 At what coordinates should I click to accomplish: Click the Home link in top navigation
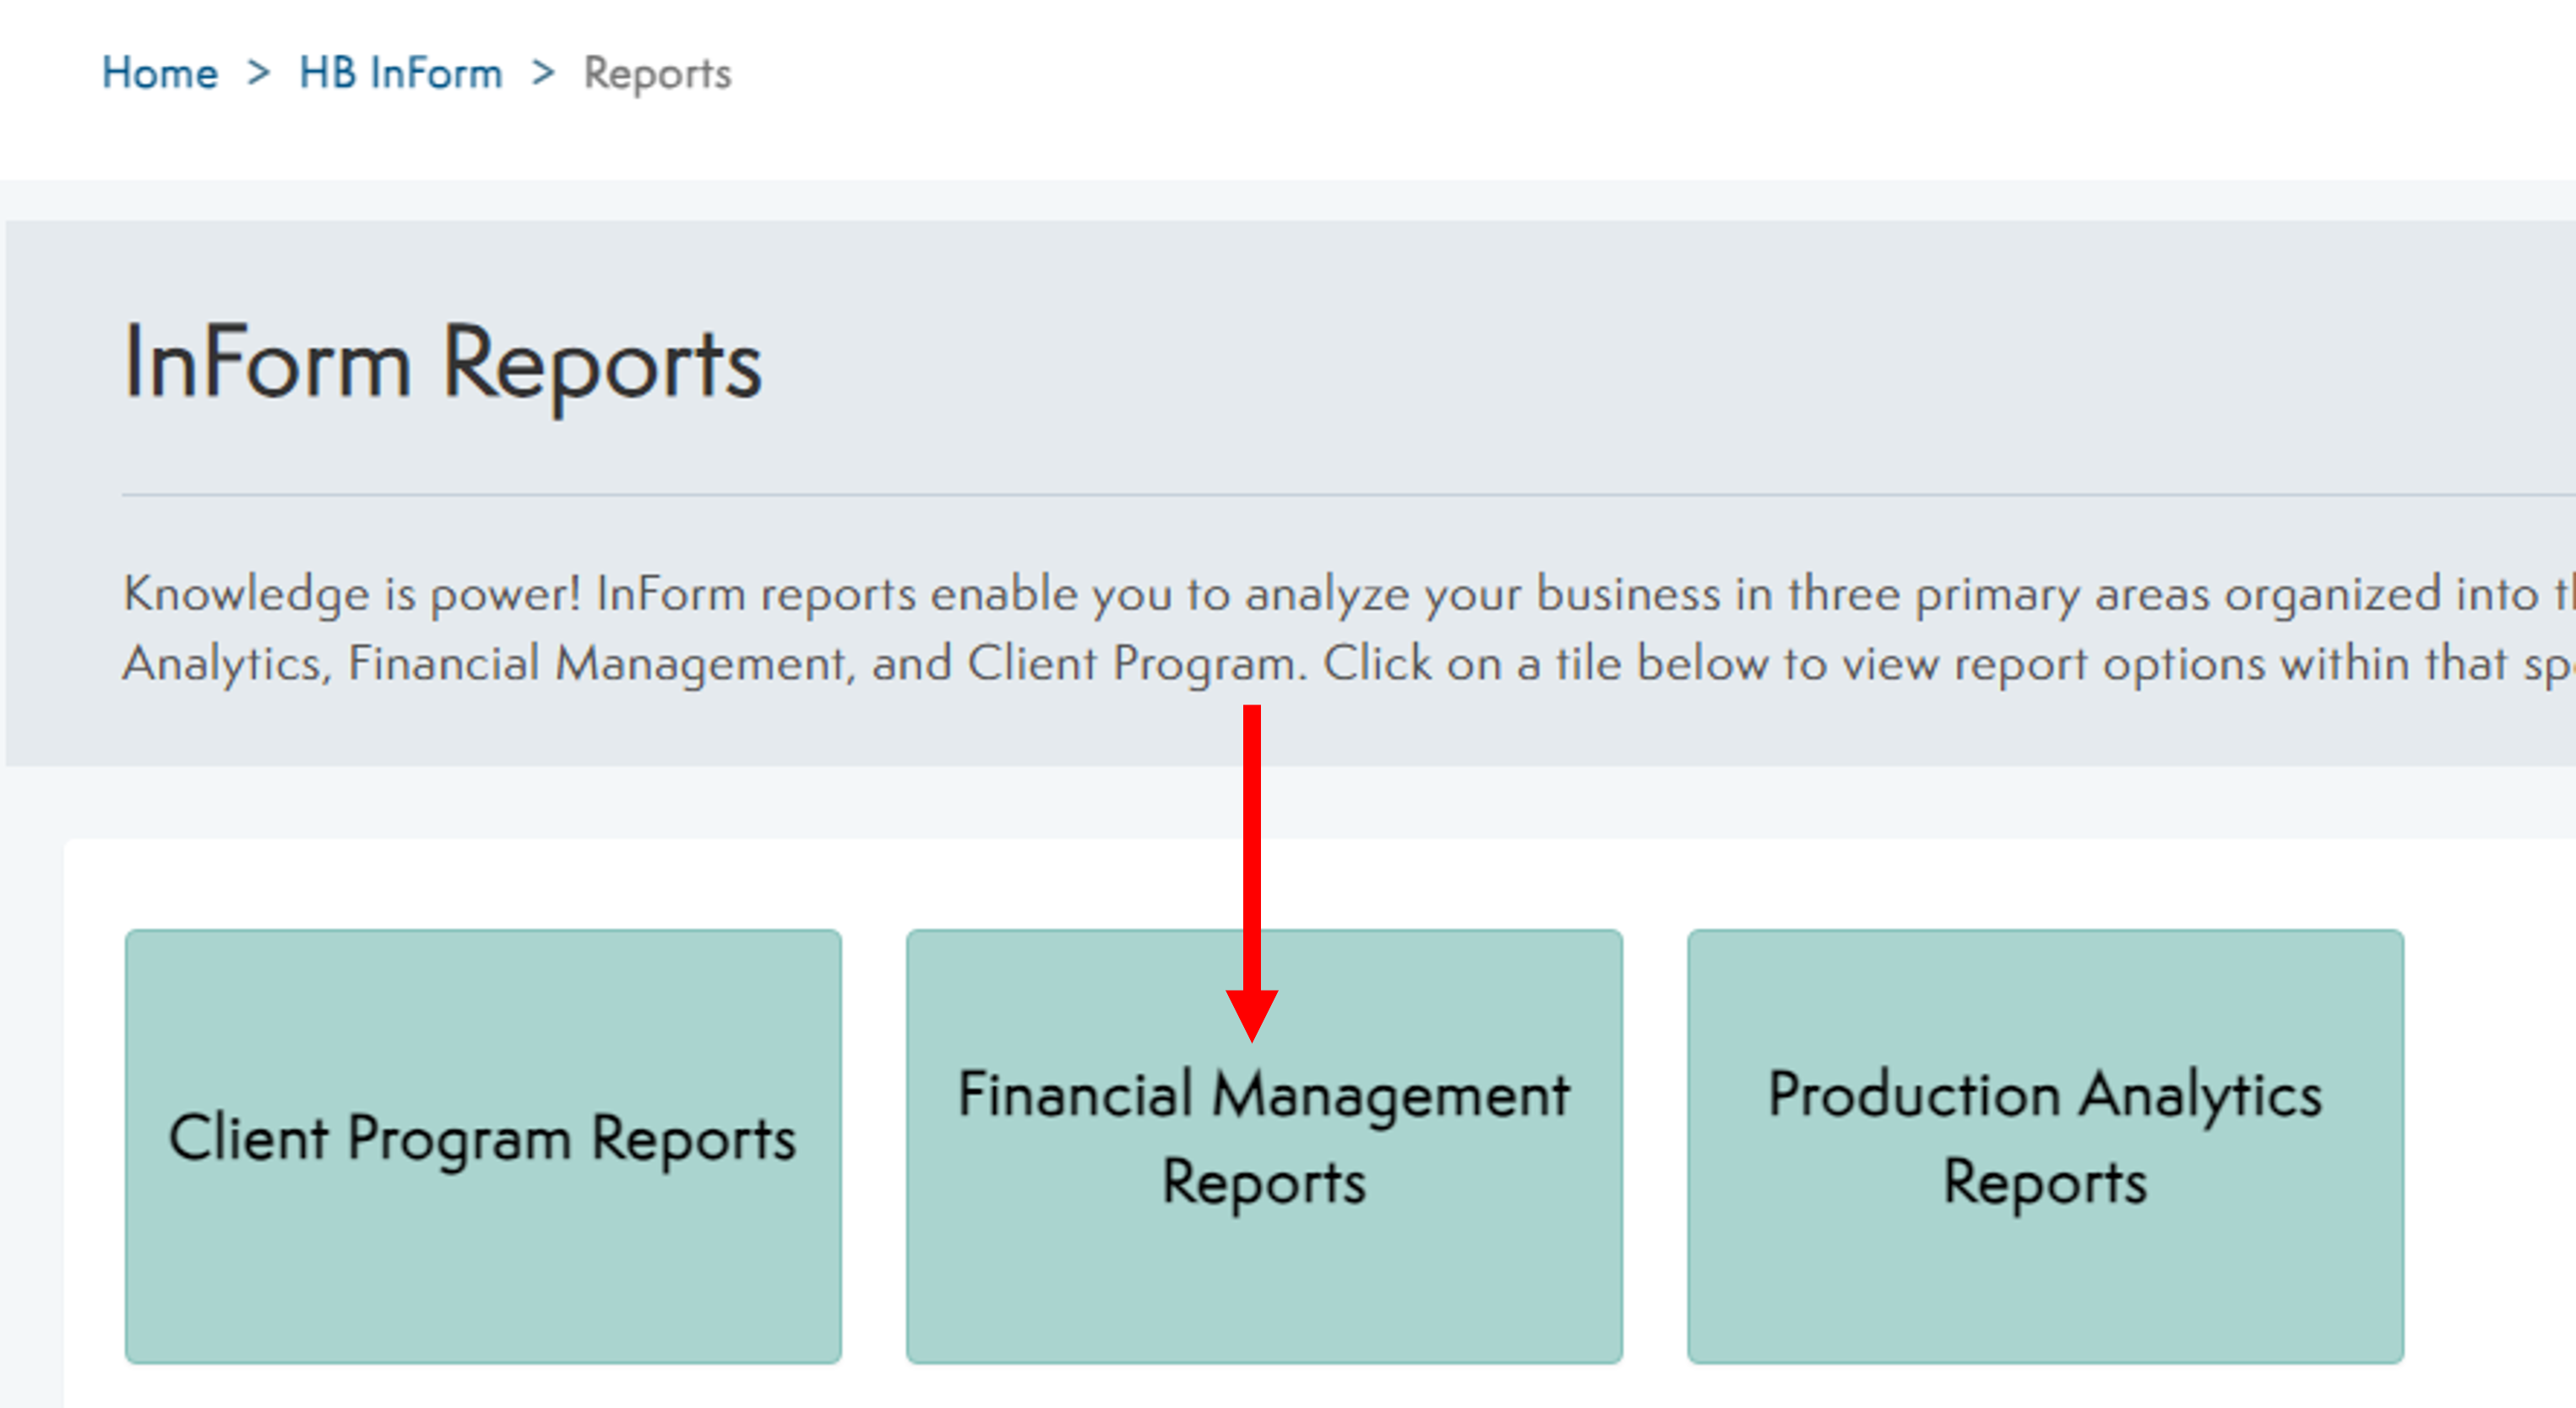(160, 72)
